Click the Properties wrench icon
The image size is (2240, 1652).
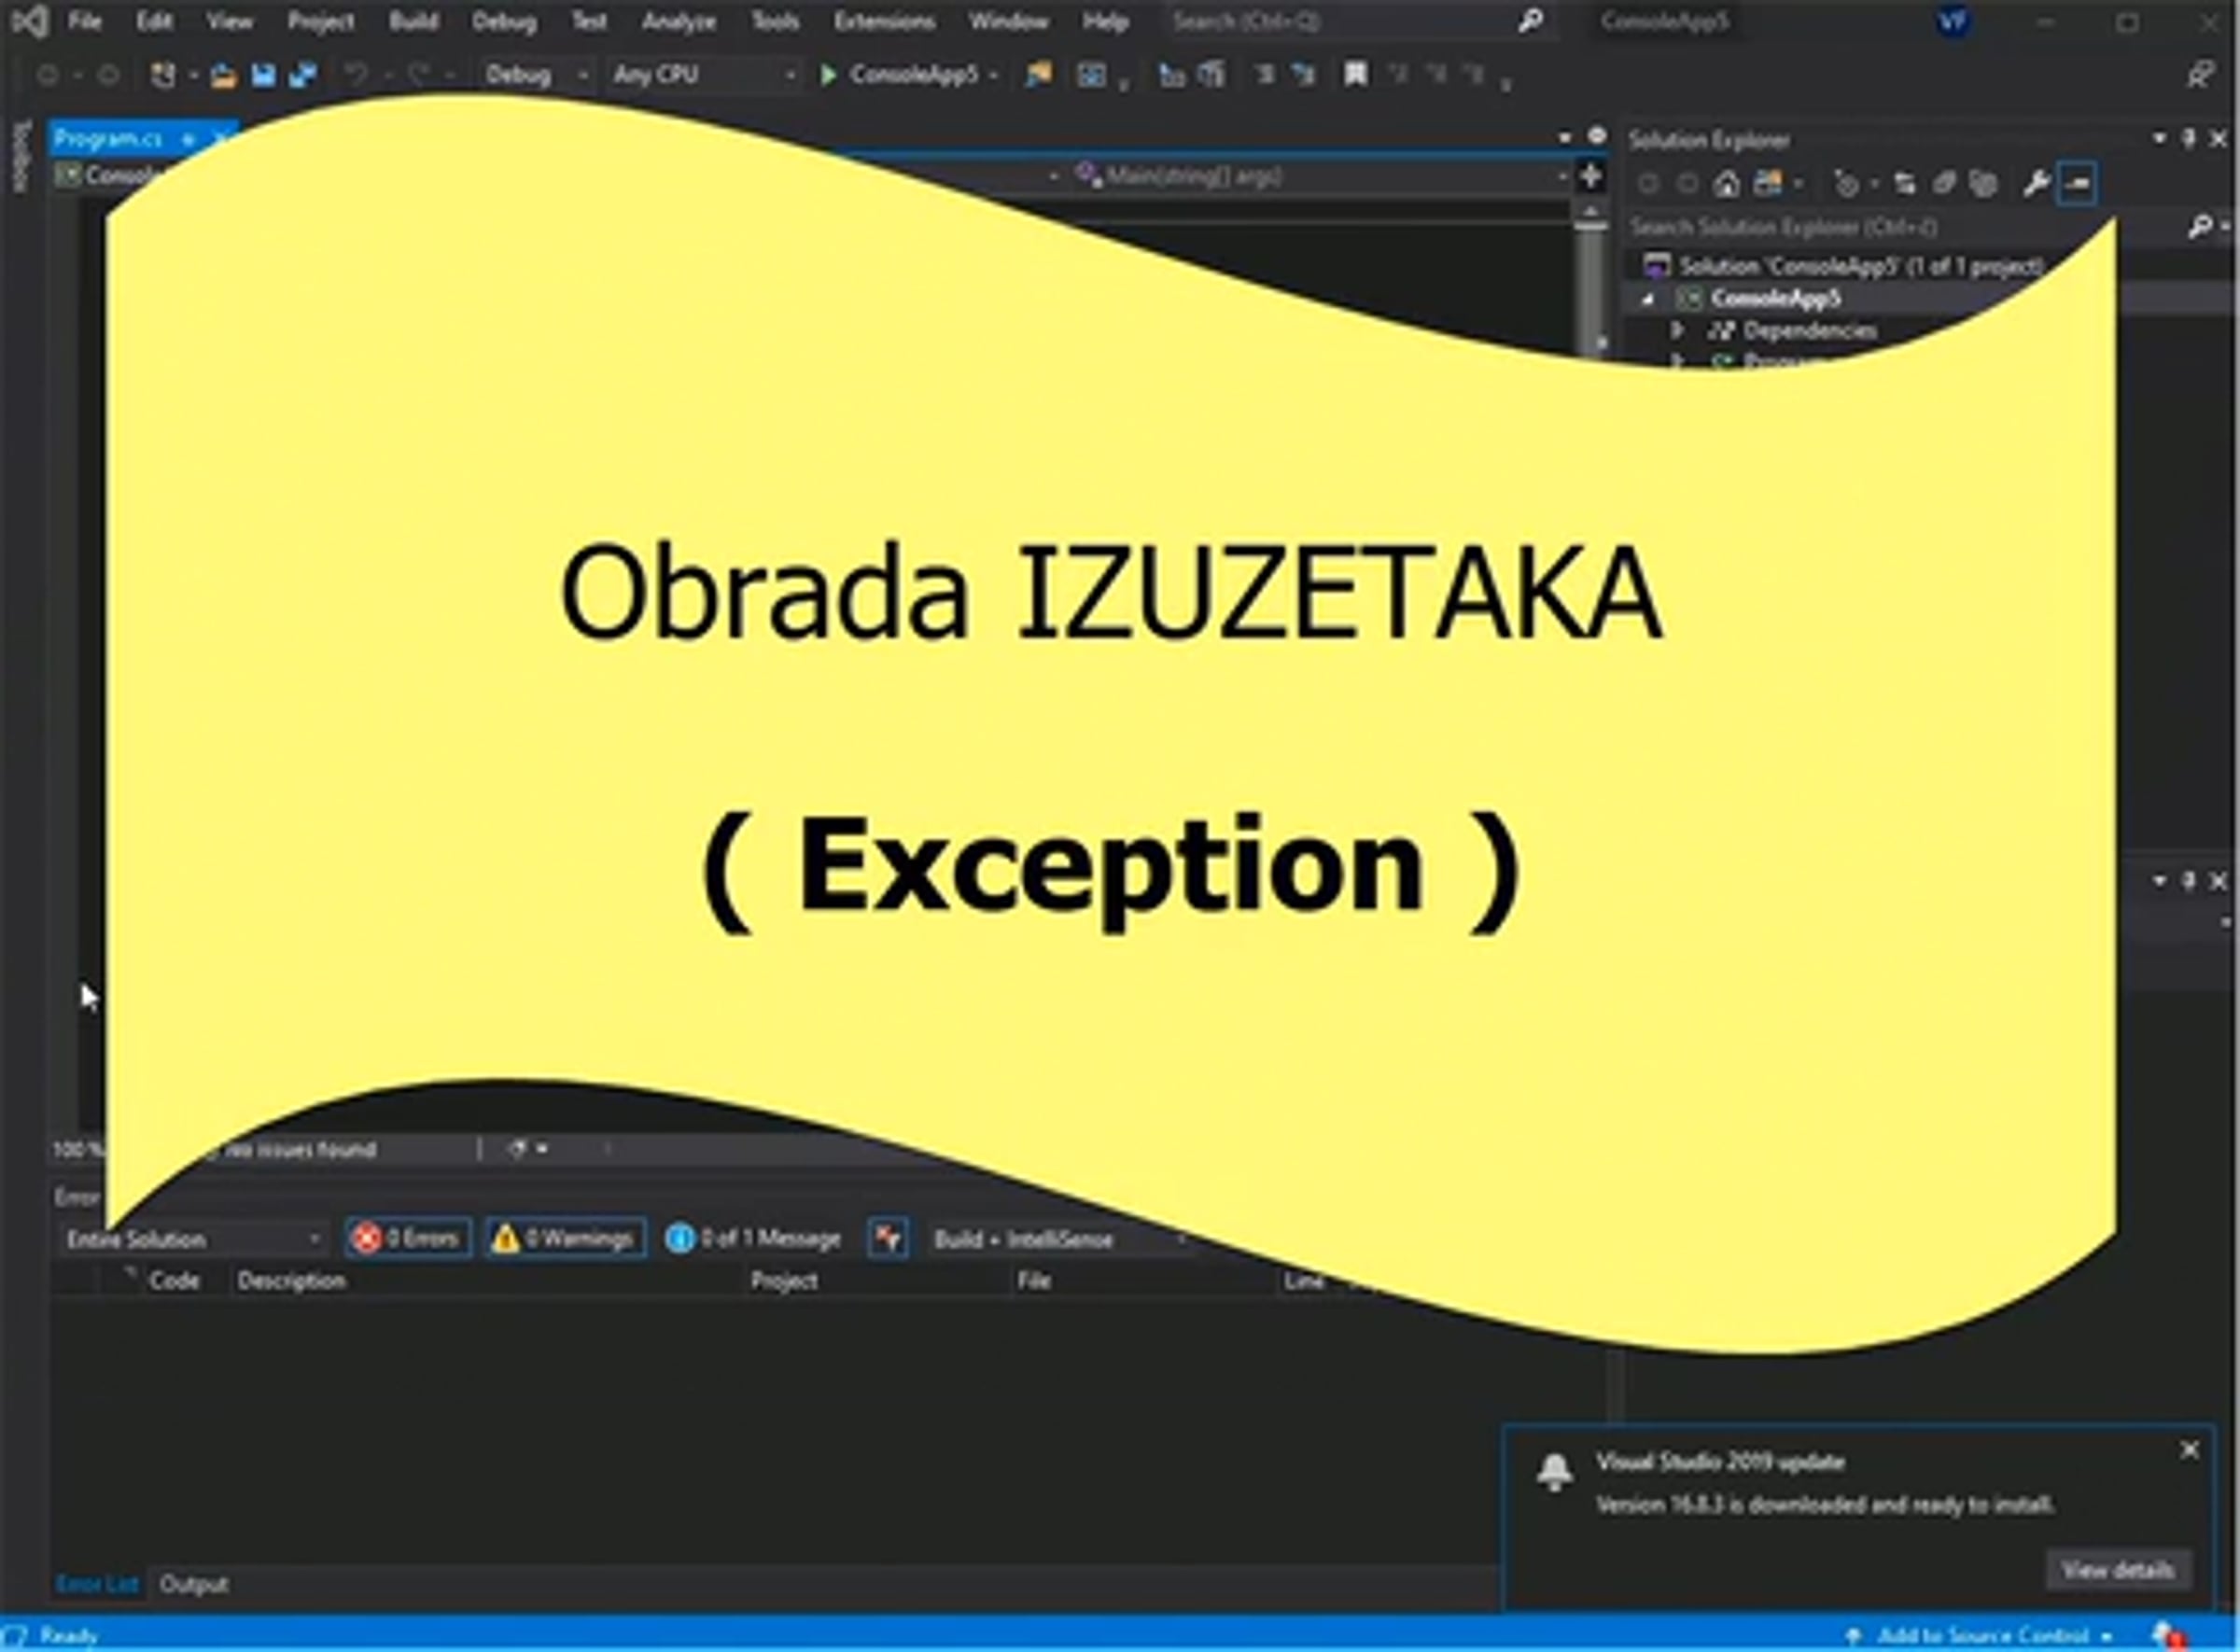2036,184
